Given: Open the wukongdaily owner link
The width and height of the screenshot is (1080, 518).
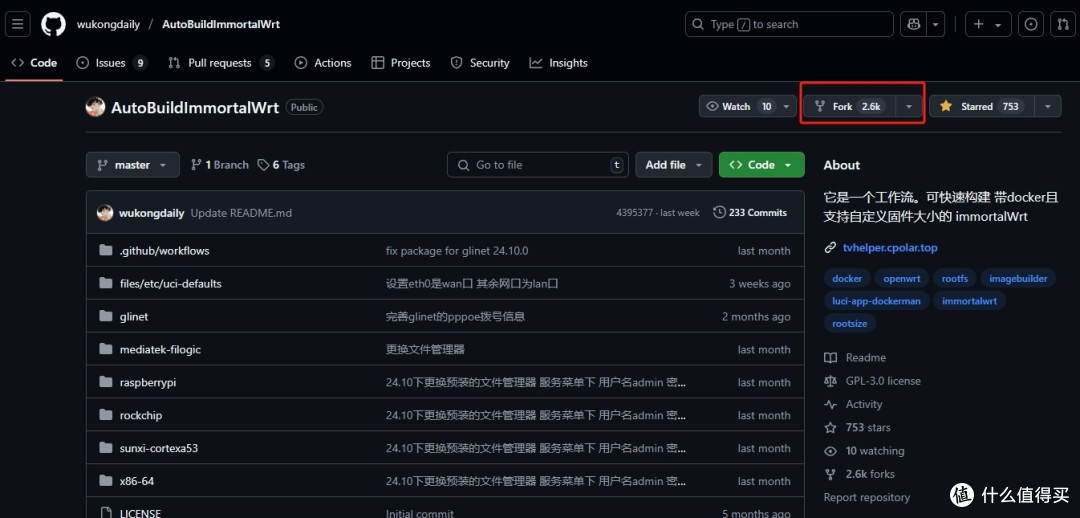Looking at the screenshot, I should [x=108, y=24].
